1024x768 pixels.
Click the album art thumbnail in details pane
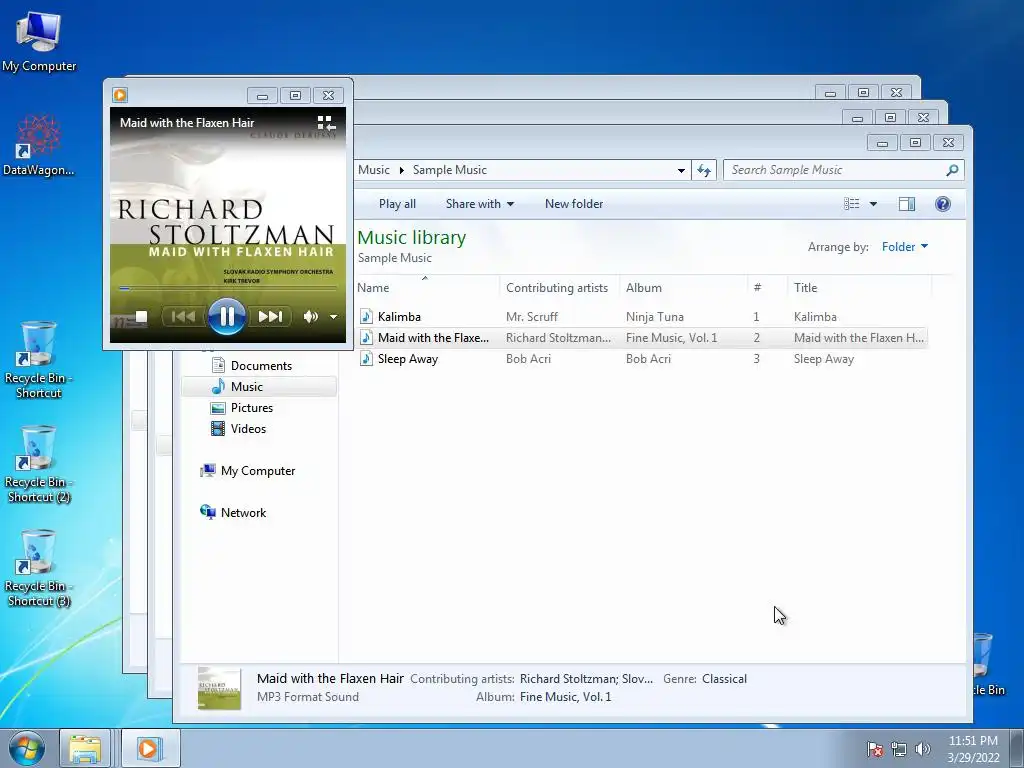coord(219,688)
